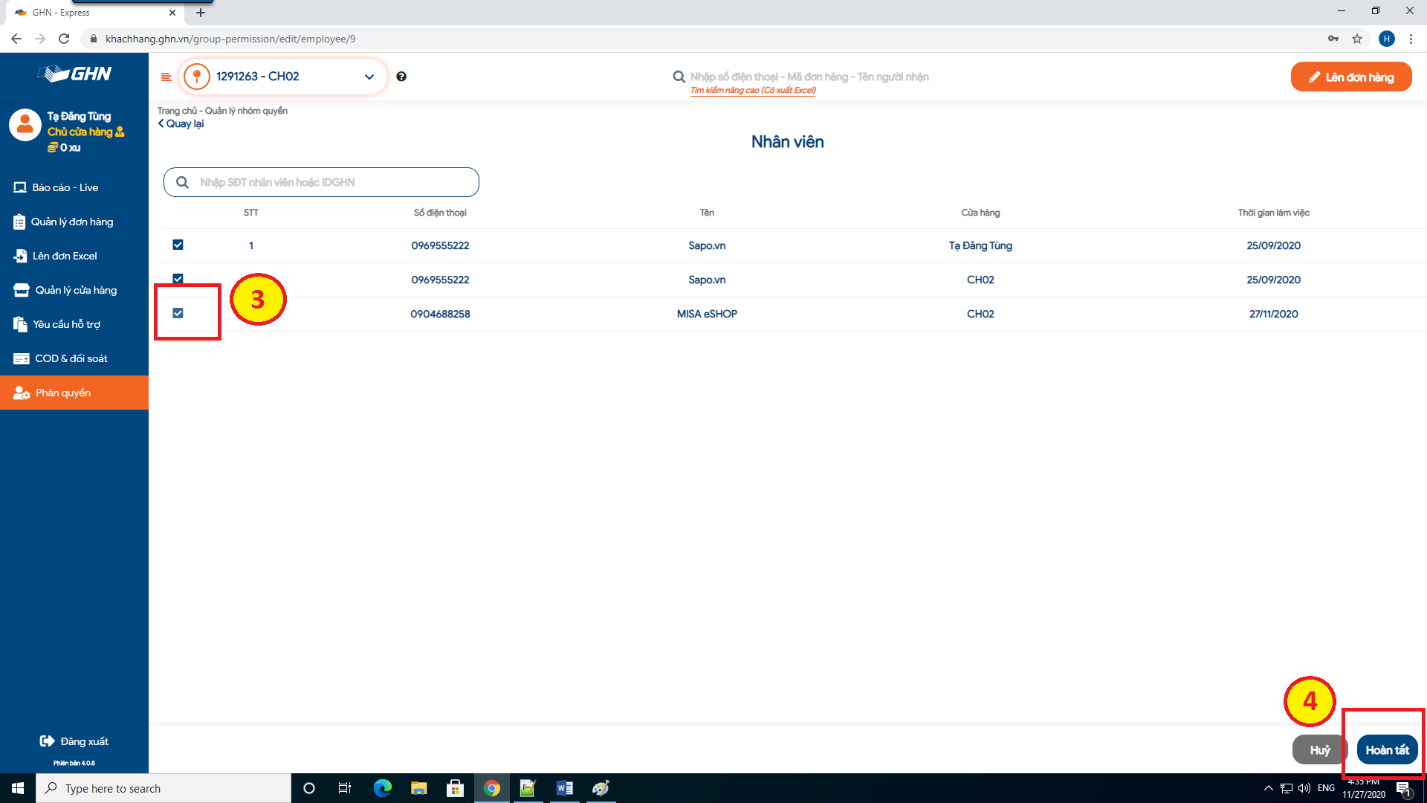
Task: Open the 1291263 - CH02 store dropdown
Action: pos(283,77)
